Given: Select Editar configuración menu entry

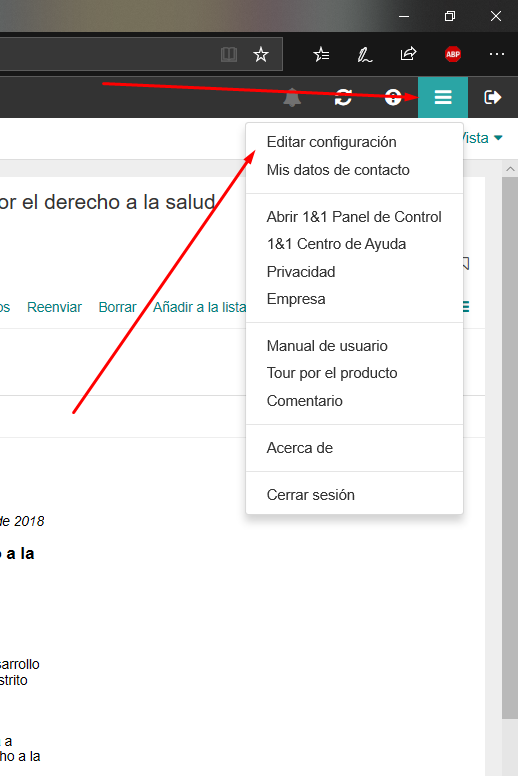Looking at the screenshot, I should tap(331, 142).
